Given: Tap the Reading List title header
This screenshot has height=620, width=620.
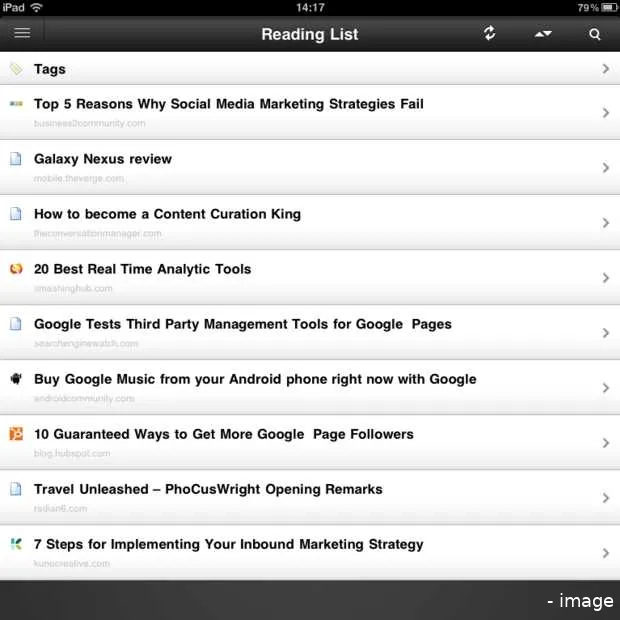Looking at the screenshot, I should coord(309,34).
